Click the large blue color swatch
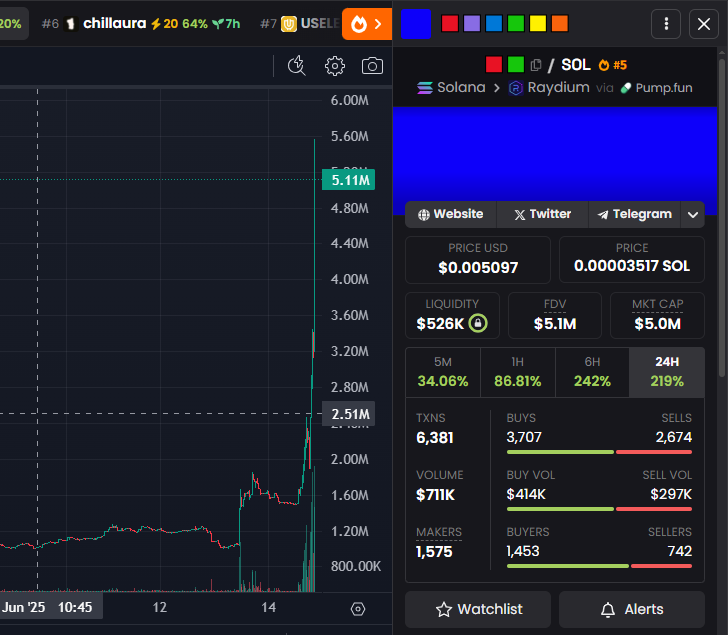The image size is (728, 635). point(416,24)
